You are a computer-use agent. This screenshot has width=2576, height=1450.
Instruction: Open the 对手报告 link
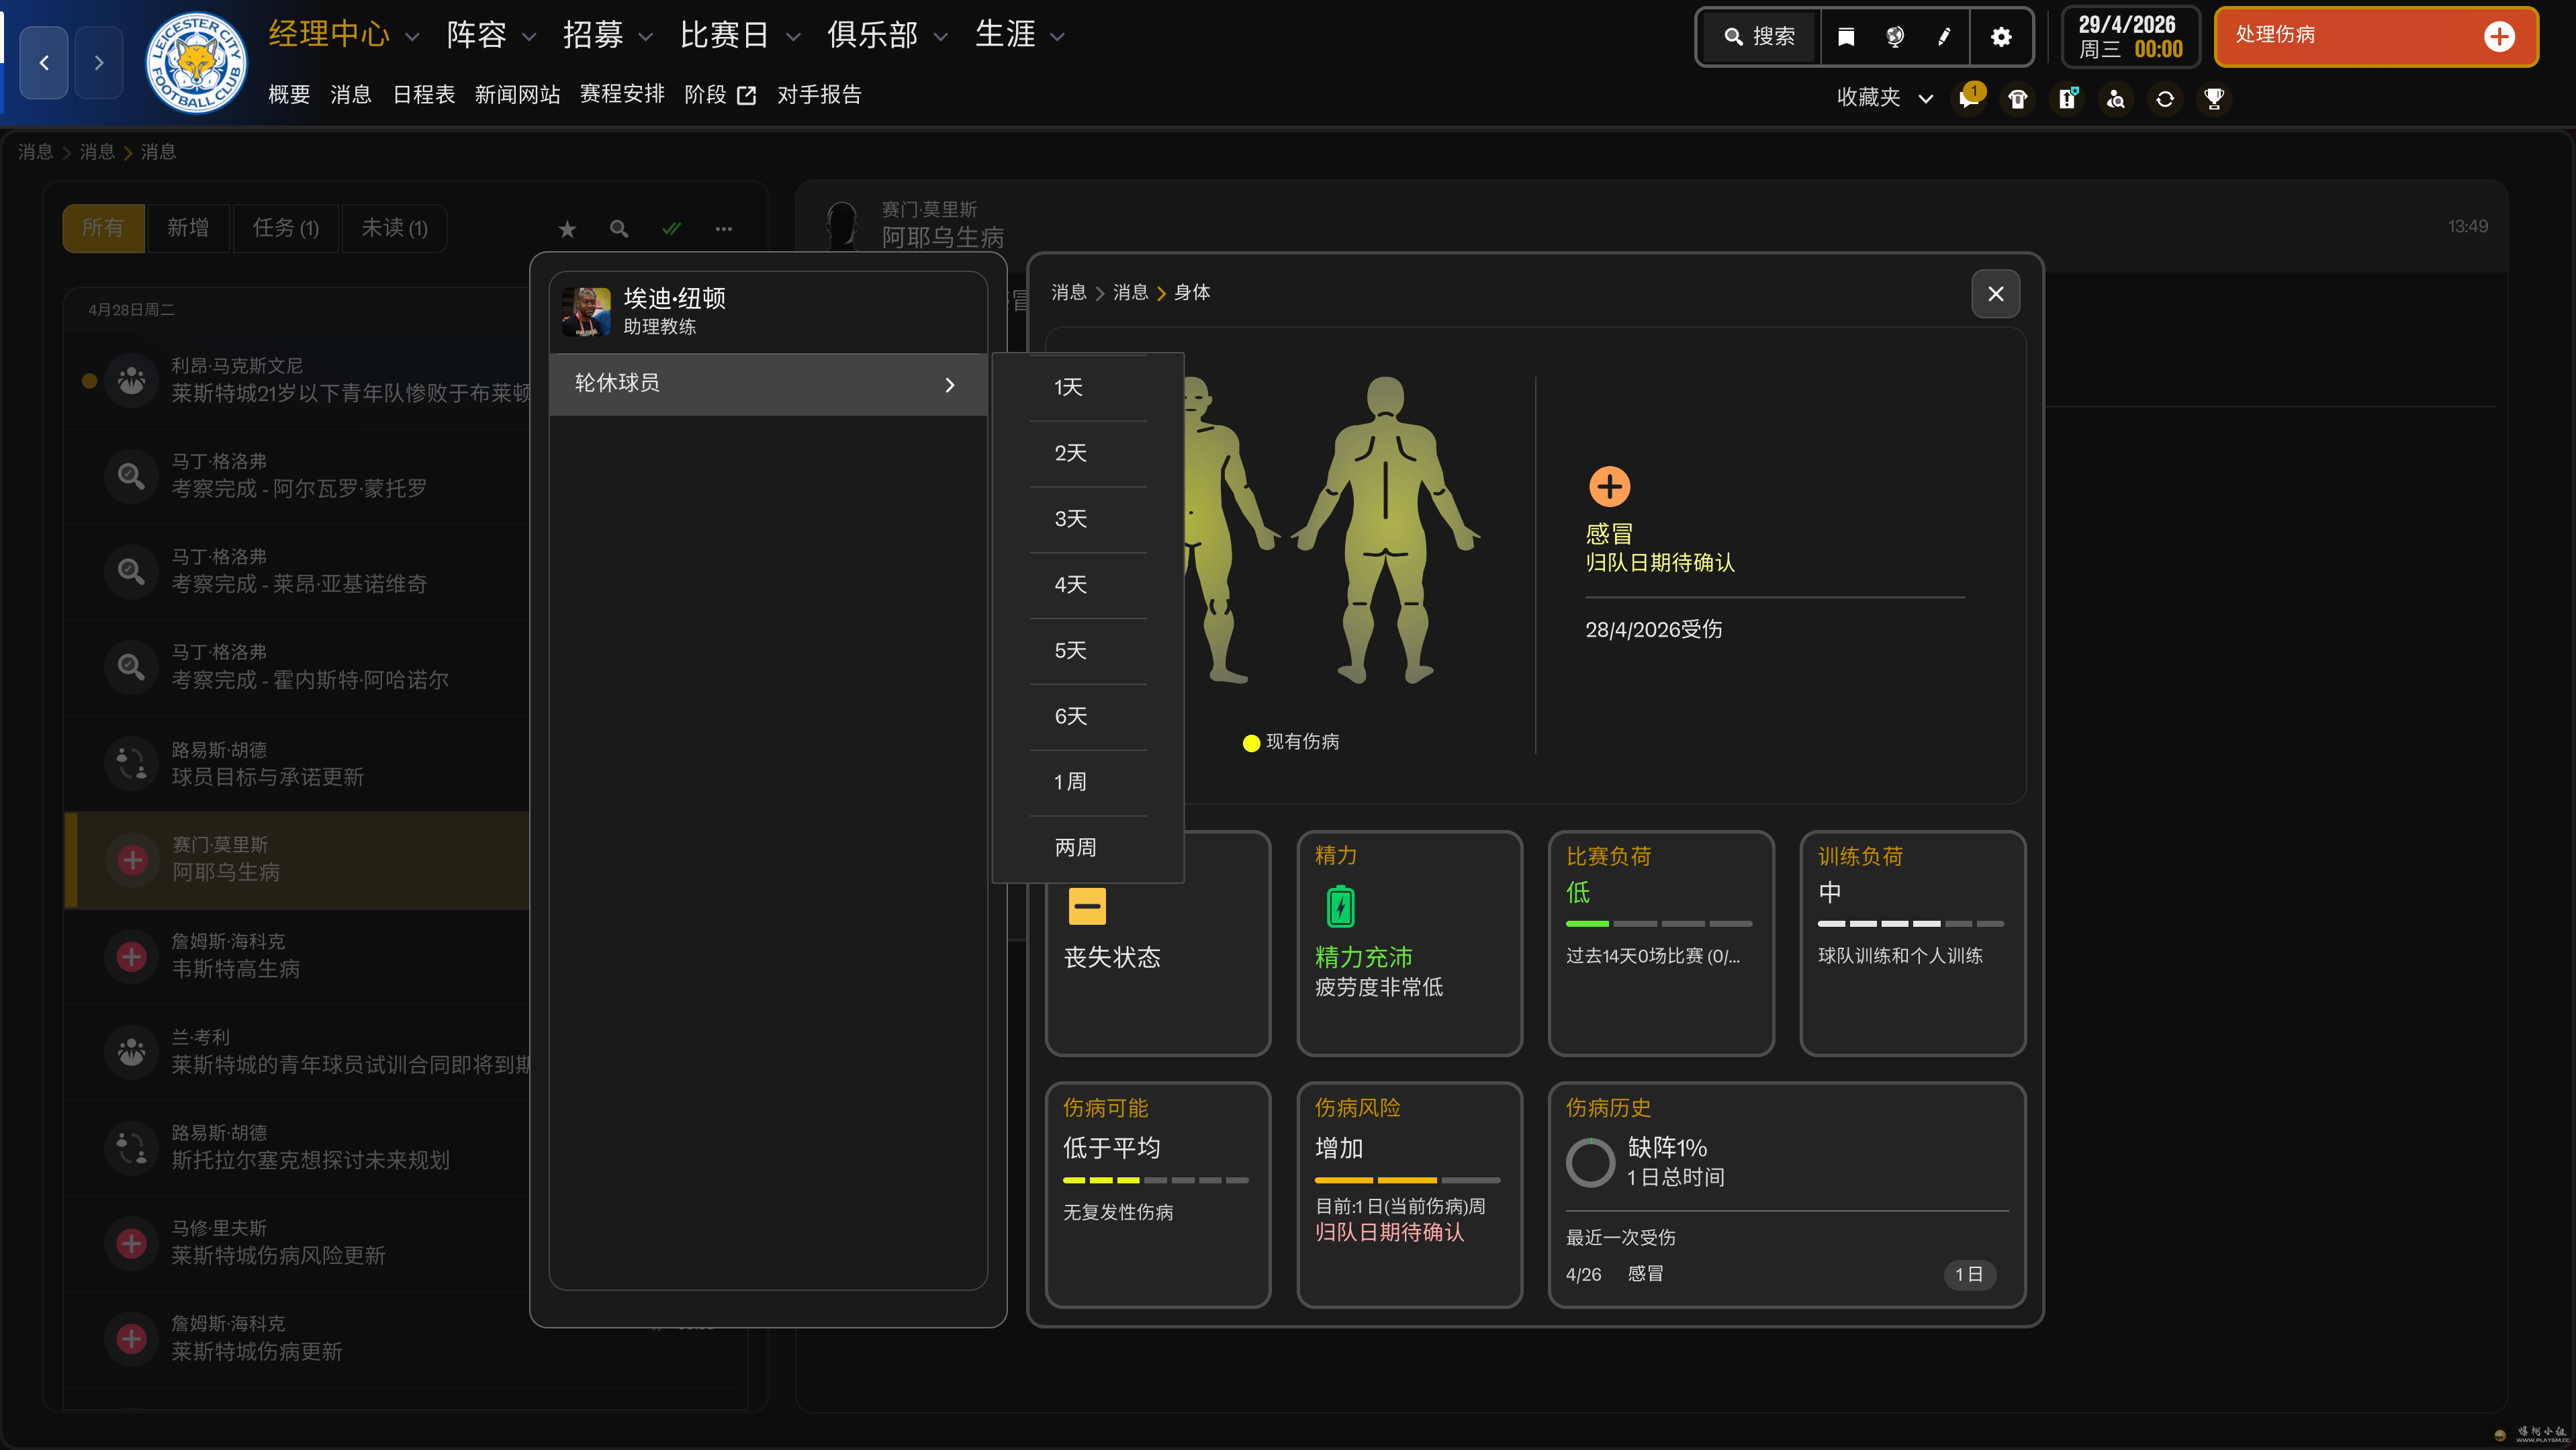[x=819, y=95]
